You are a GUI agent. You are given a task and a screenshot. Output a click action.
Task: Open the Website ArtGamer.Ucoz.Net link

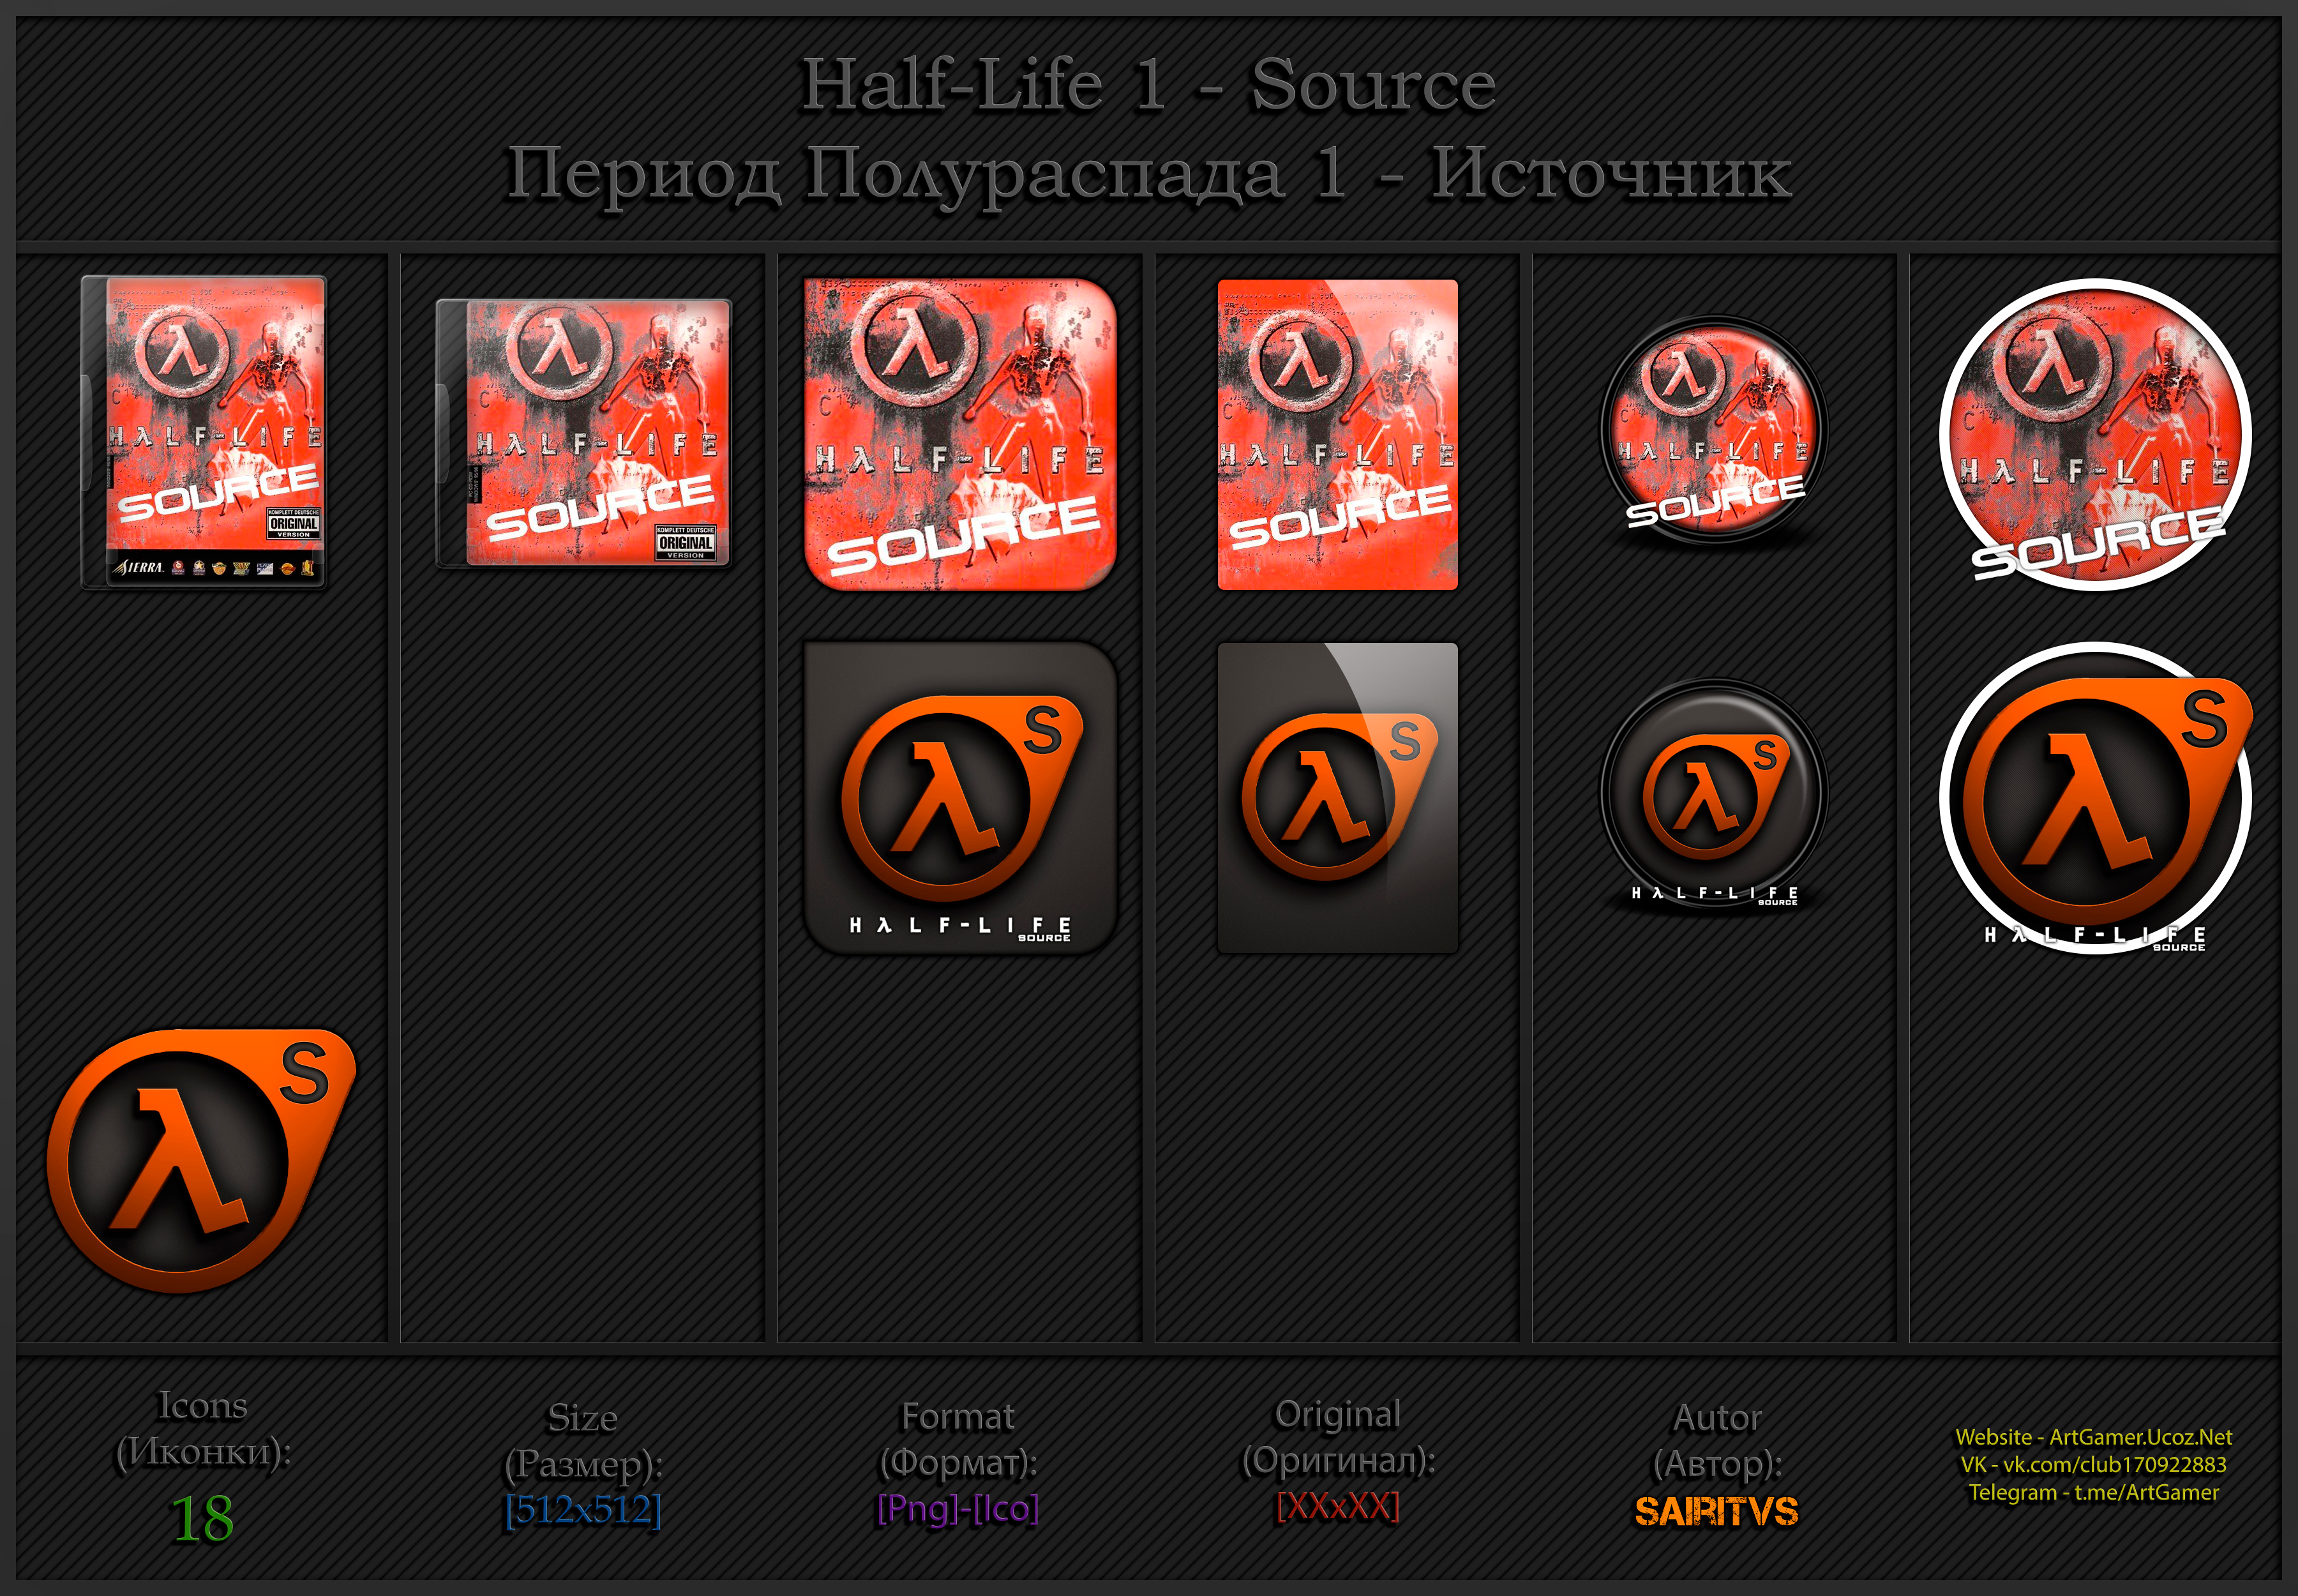tap(2093, 1437)
